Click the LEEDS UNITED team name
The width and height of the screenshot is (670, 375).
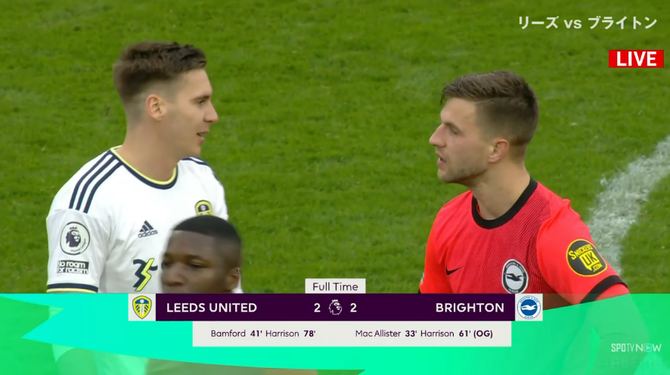coord(212,308)
